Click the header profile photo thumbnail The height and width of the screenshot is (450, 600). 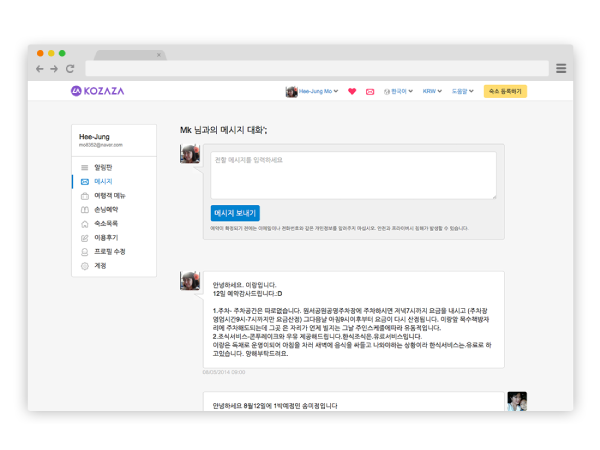(x=291, y=92)
